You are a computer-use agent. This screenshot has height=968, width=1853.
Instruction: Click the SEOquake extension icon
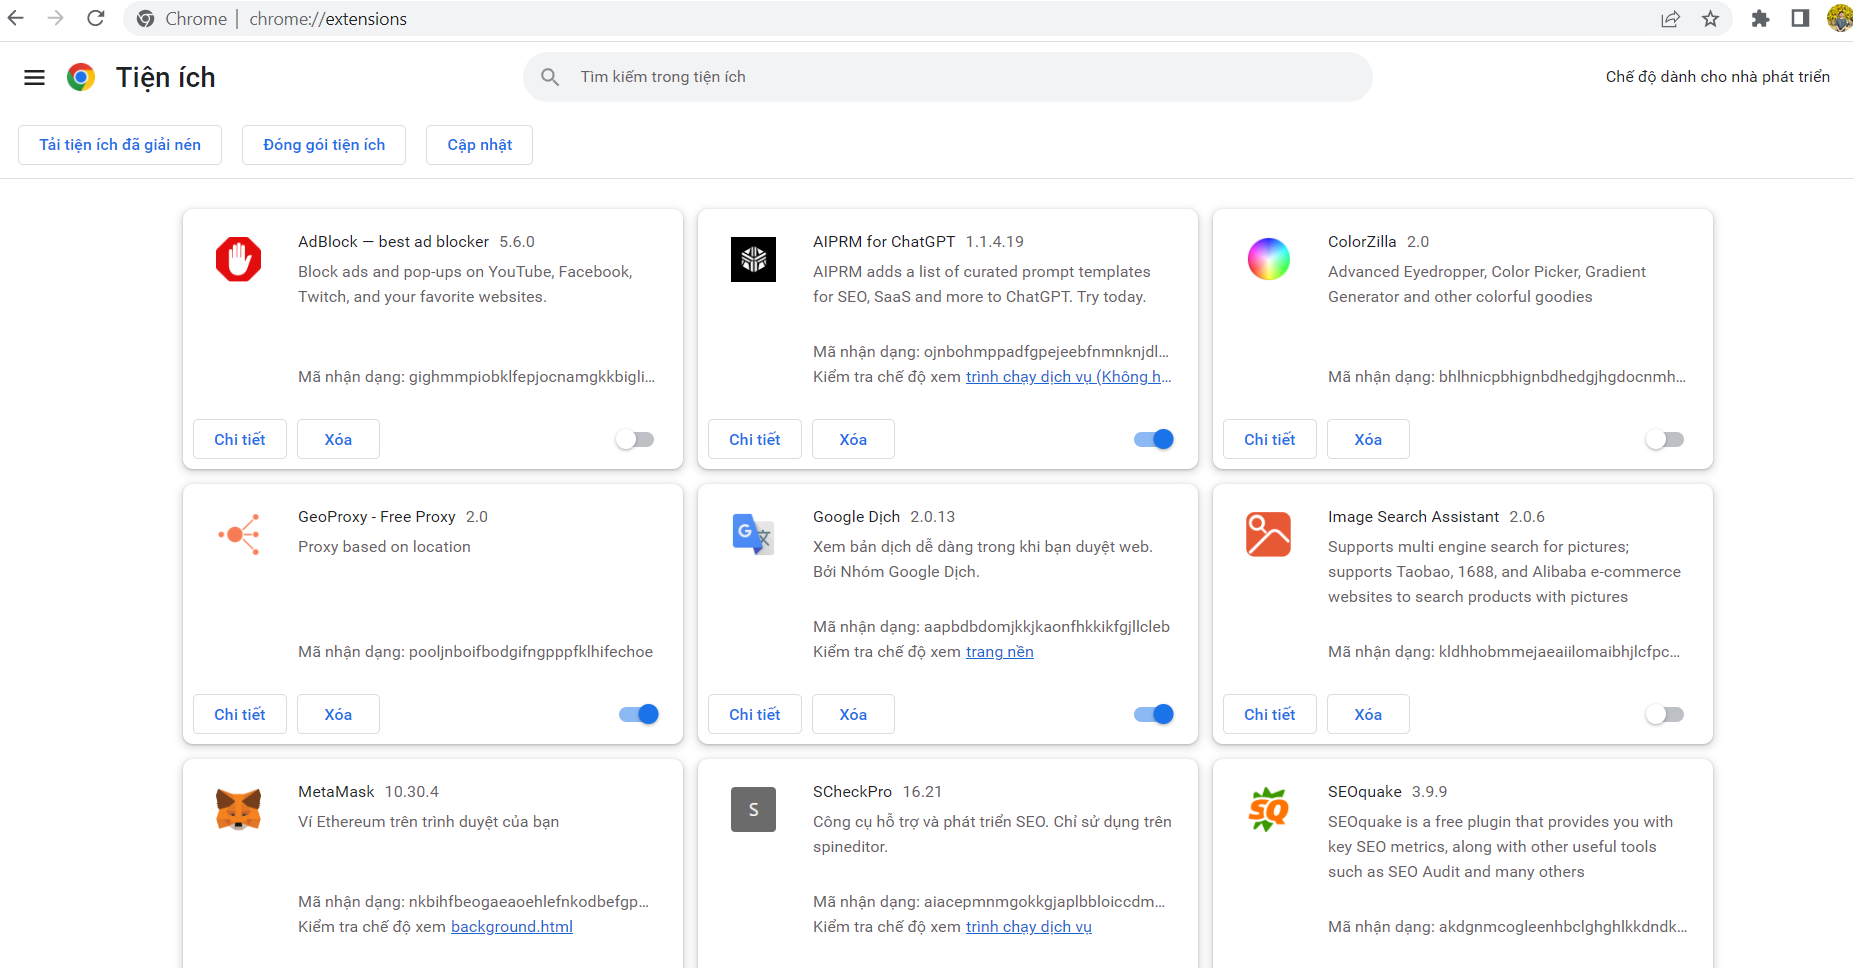[x=1268, y=809]
